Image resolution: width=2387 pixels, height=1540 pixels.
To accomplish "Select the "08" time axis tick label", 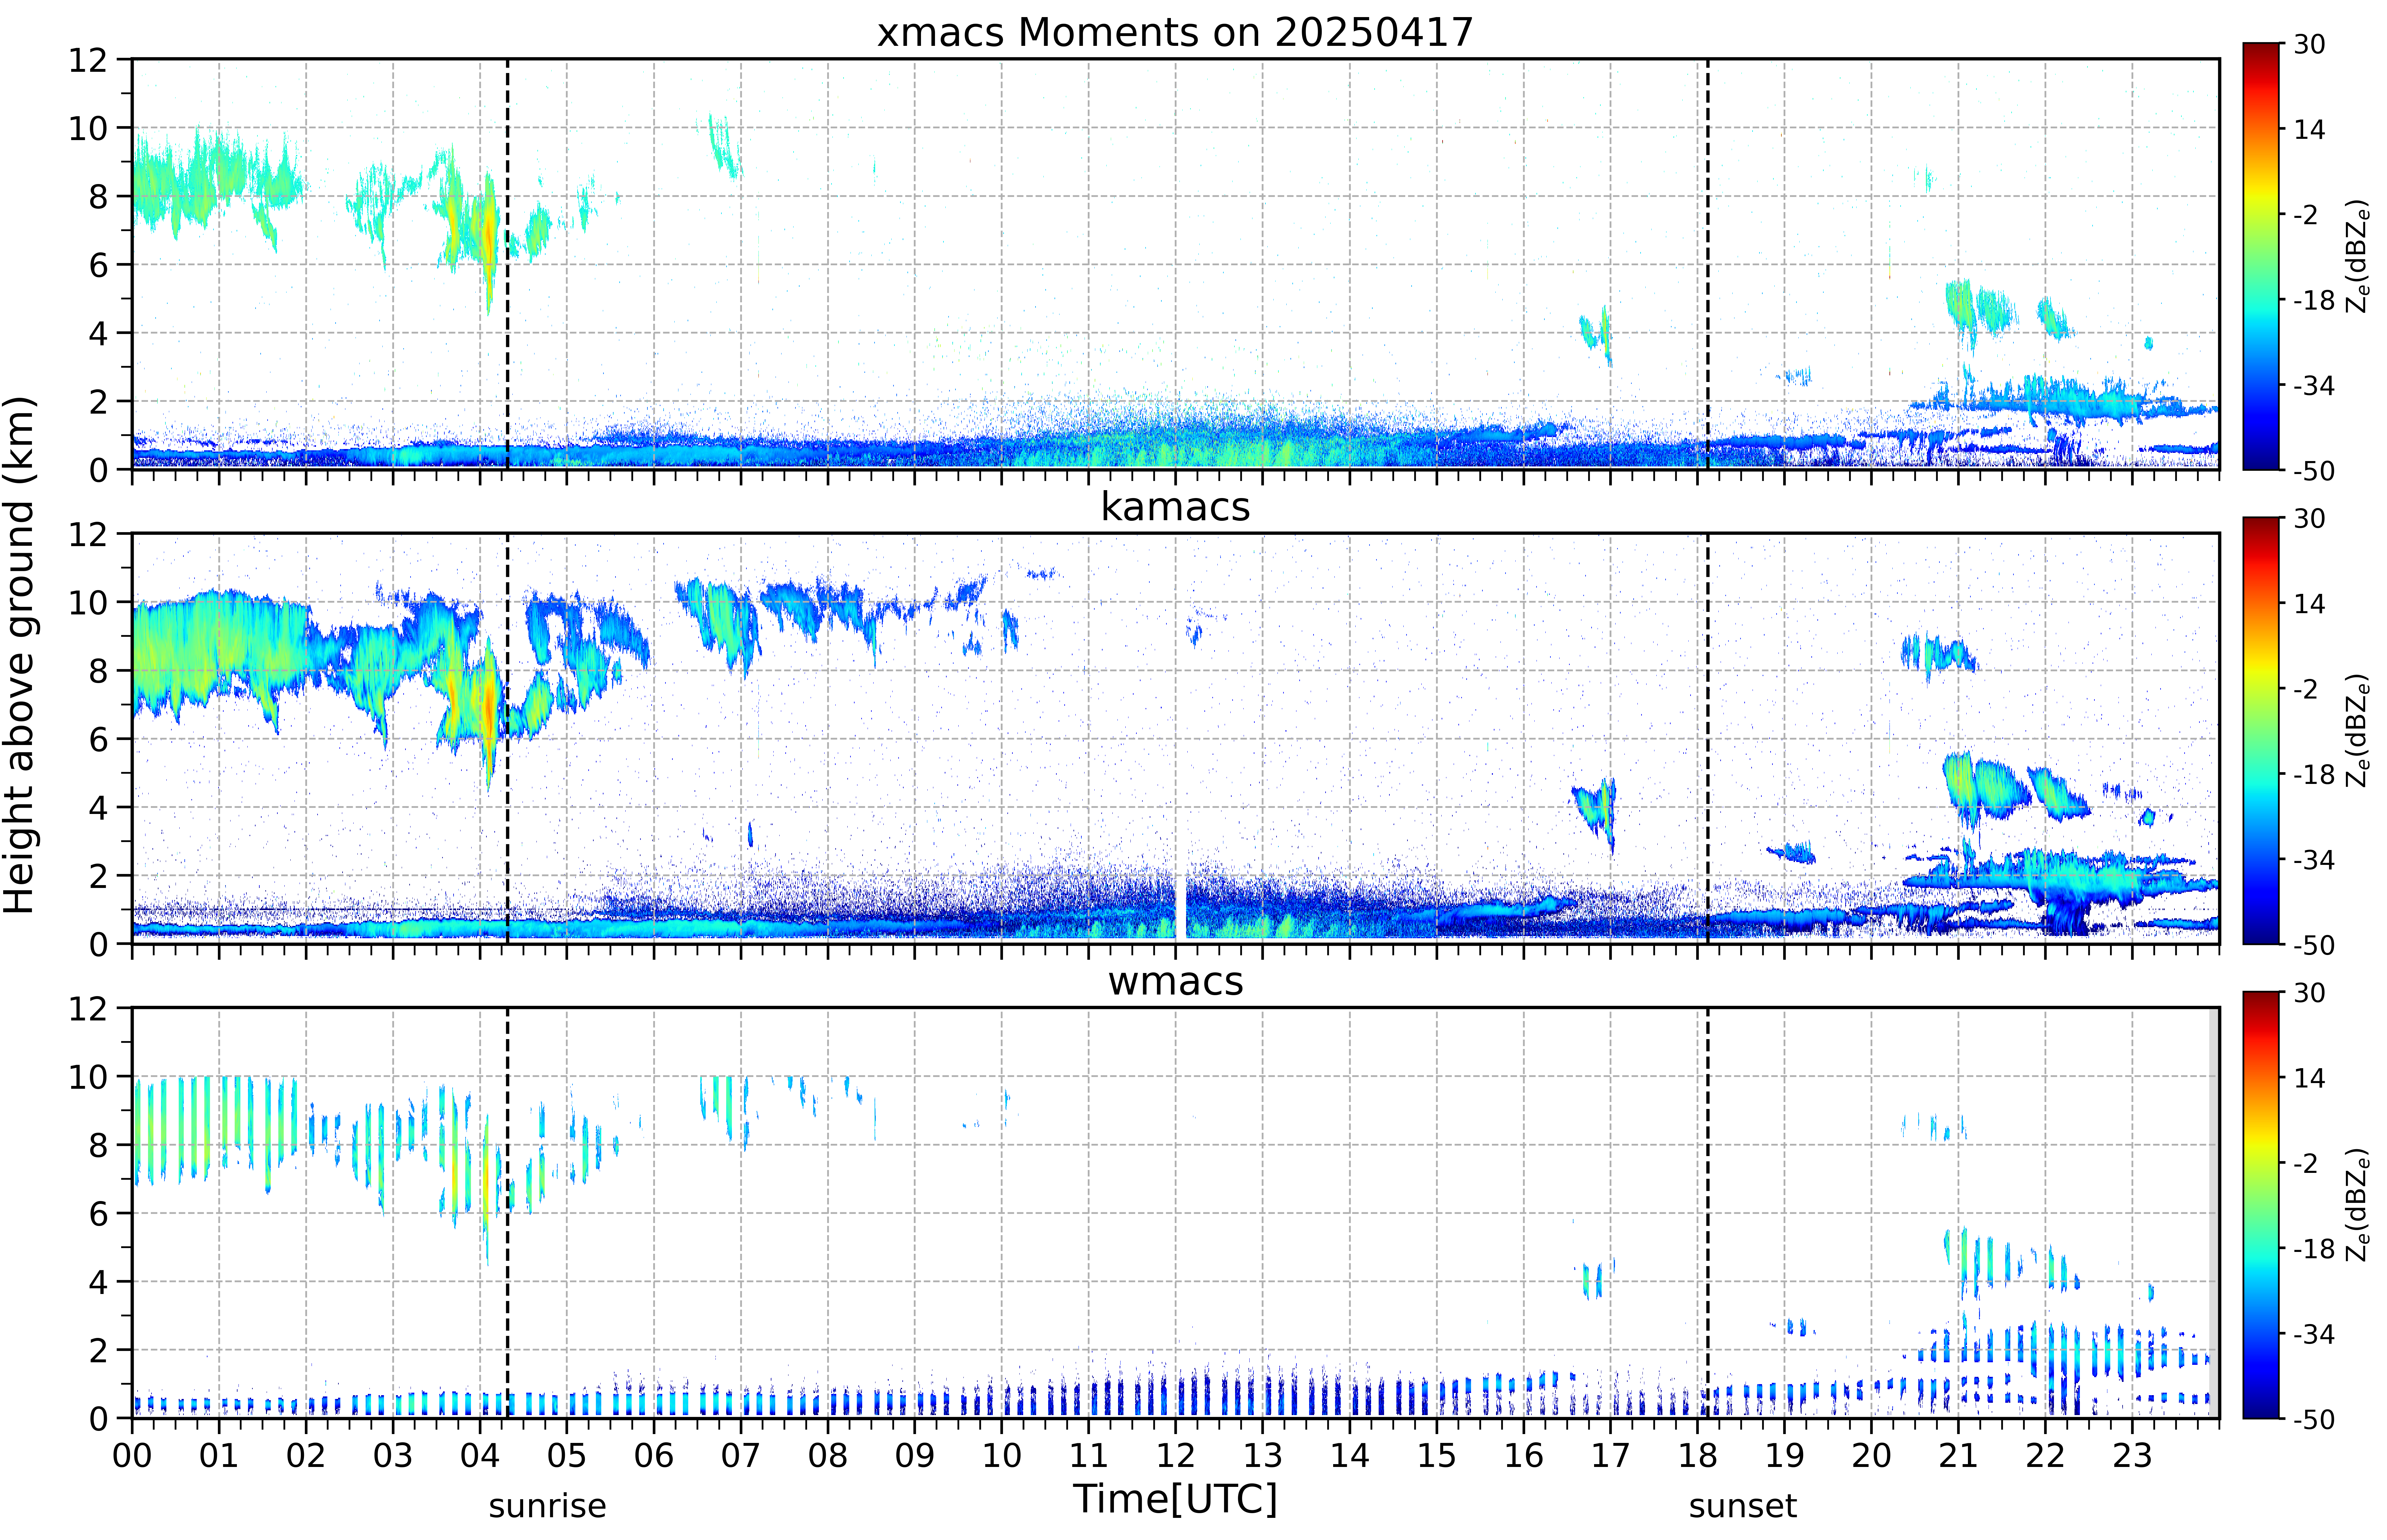I will (828, 1456).
